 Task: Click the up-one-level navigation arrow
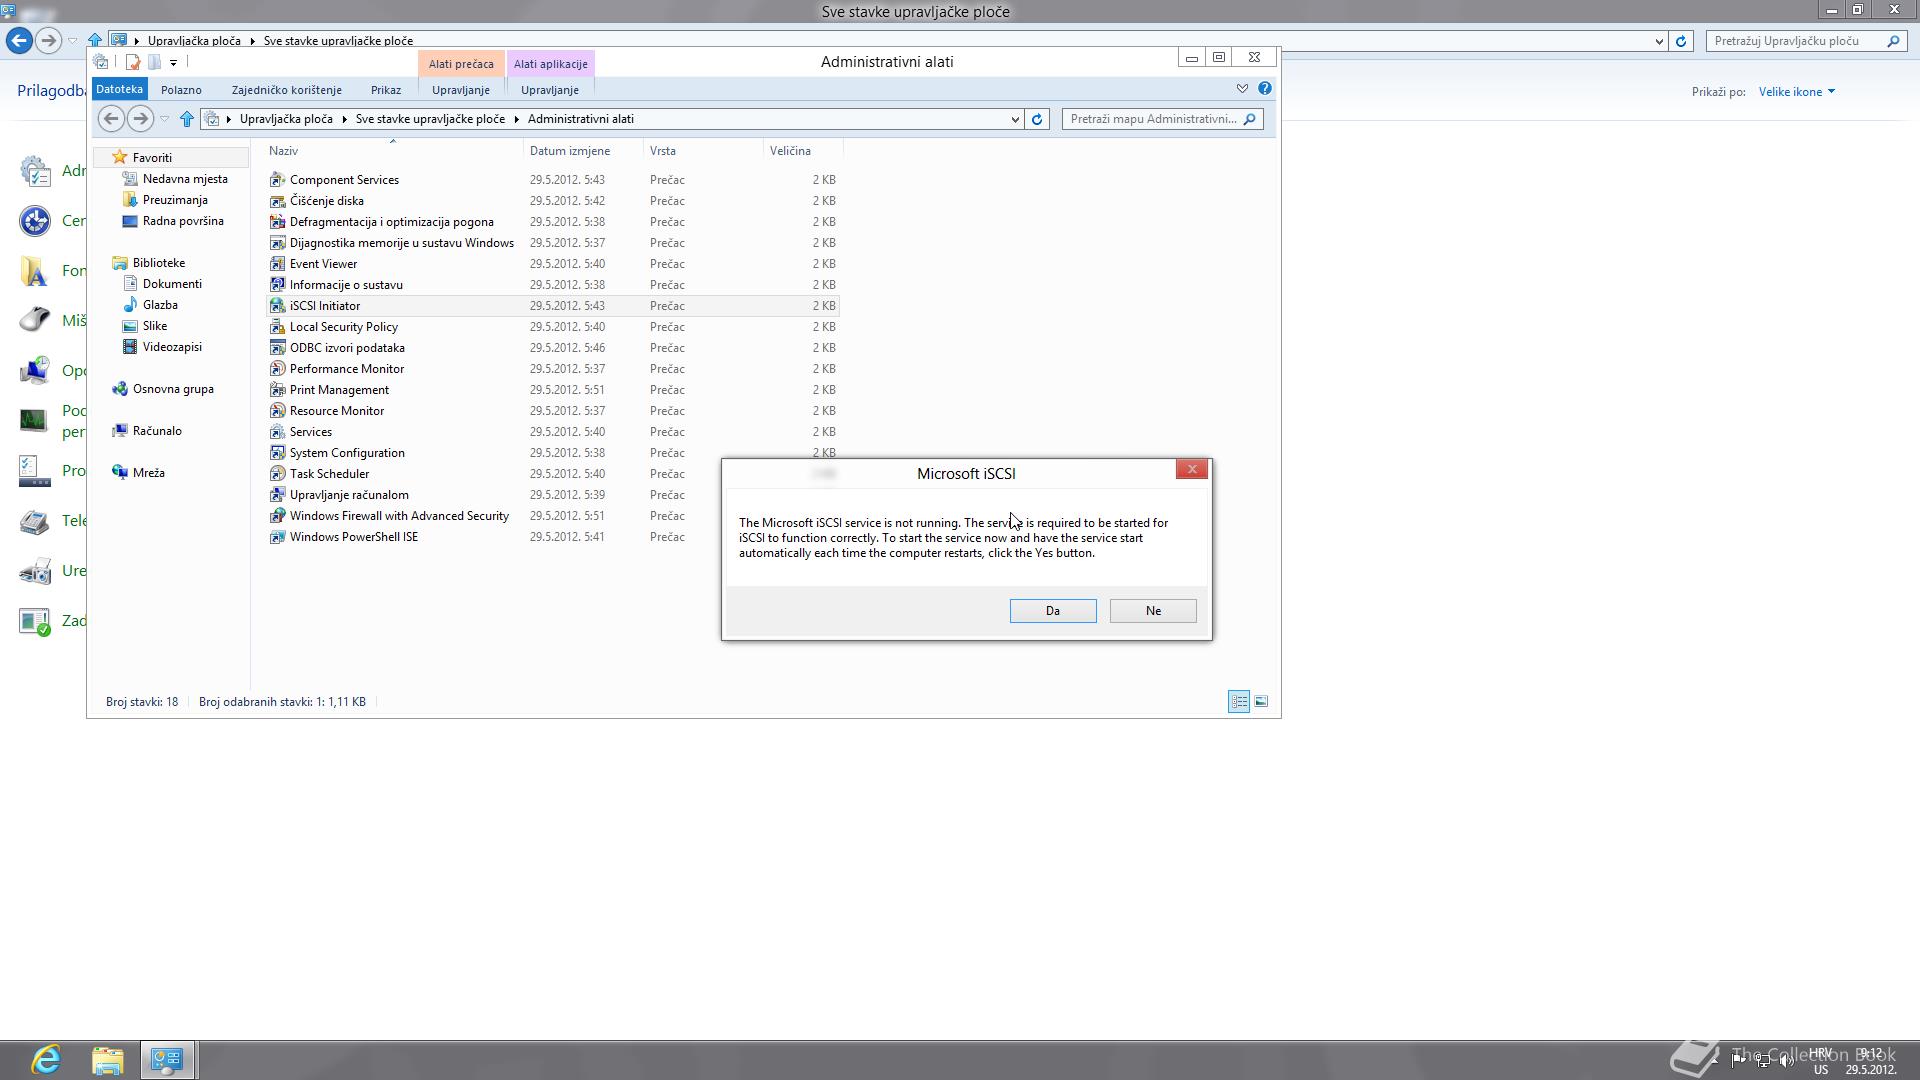tap(187, 119)
